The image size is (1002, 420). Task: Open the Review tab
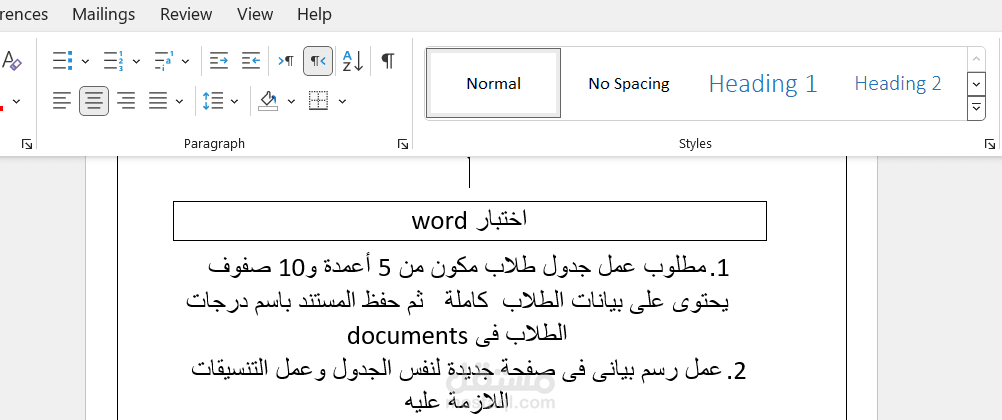tap(186, 14)
